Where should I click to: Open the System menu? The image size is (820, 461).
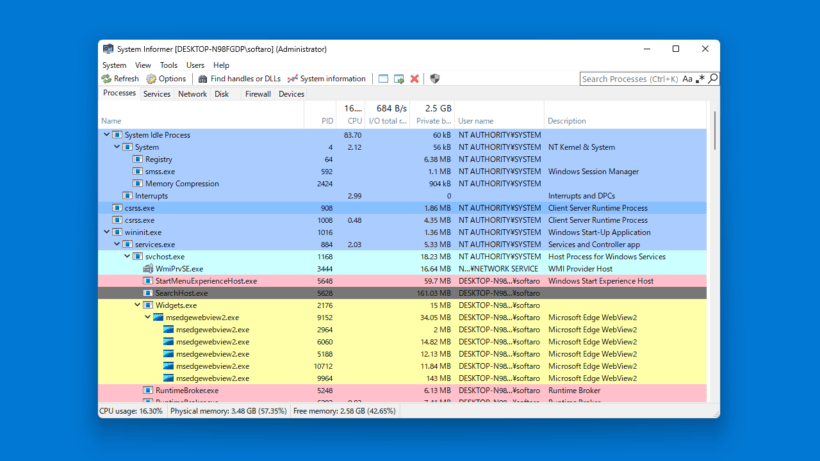point(114,65)
